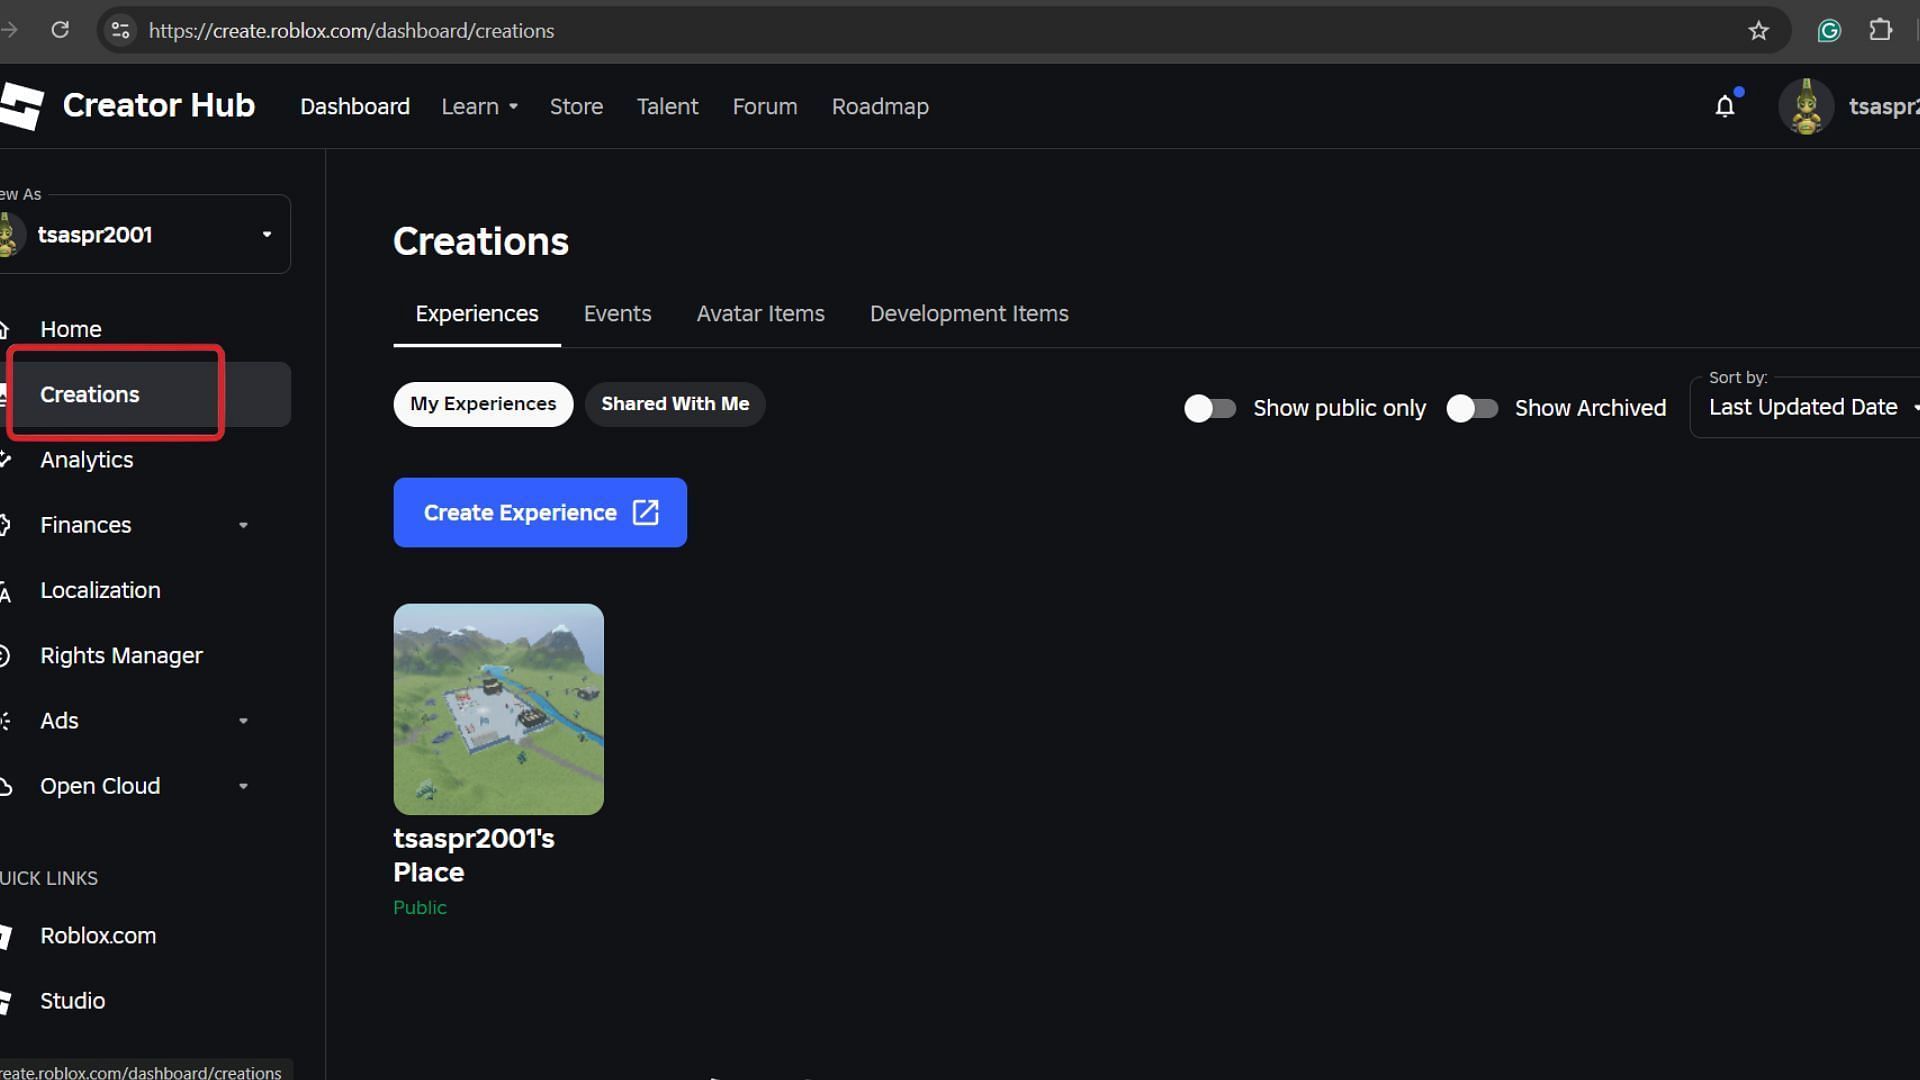Toggle Show Archived switch
The image size is (1920, 1080).
pyautogui.click(x=1472, y=408)
